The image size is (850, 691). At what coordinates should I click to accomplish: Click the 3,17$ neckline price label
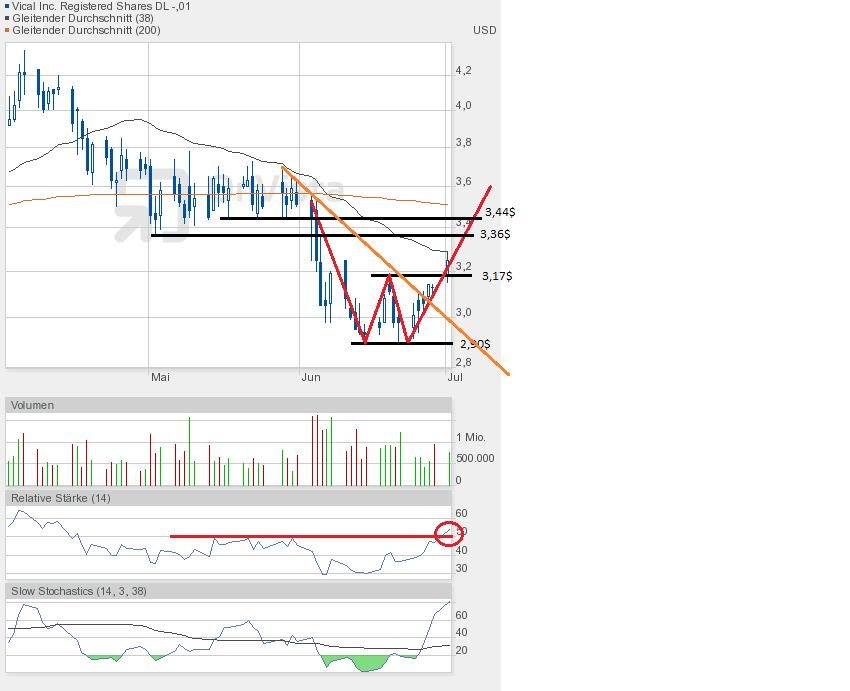pos(497,275)
